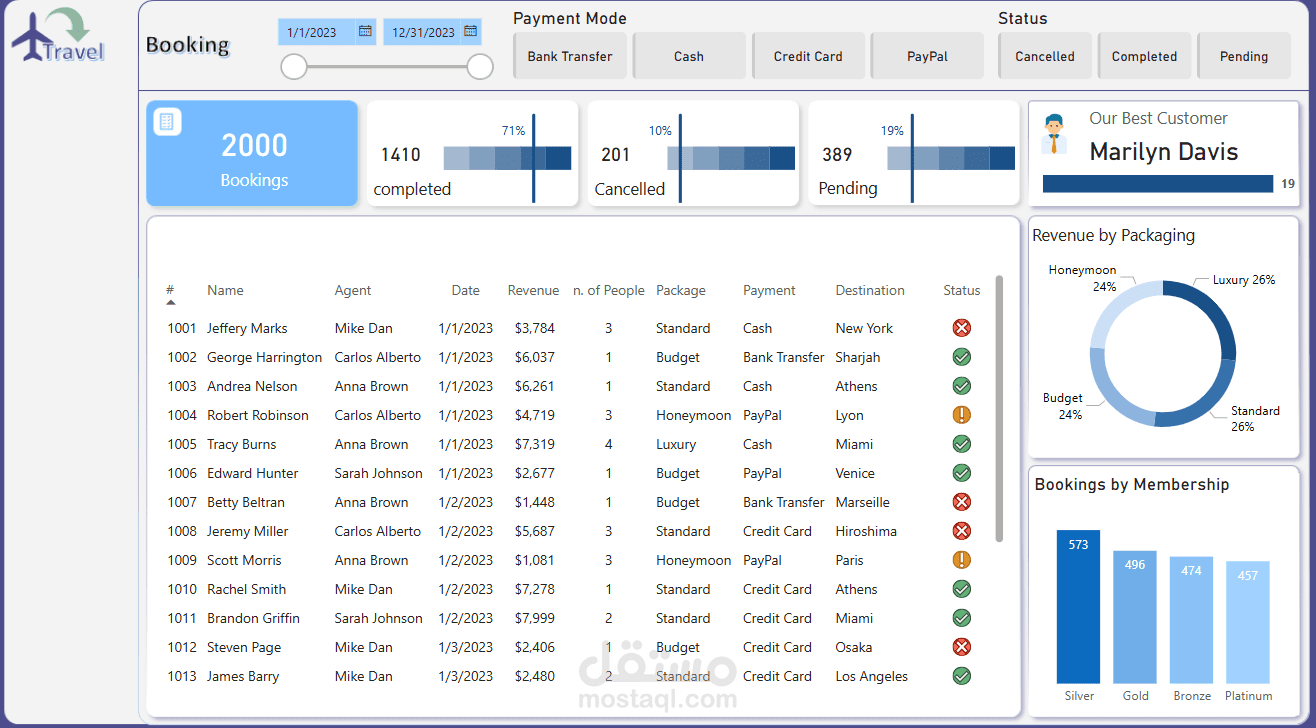Click the 201 Cancelled KPI card
1316x728 pixels.
(x=693, y=153)
